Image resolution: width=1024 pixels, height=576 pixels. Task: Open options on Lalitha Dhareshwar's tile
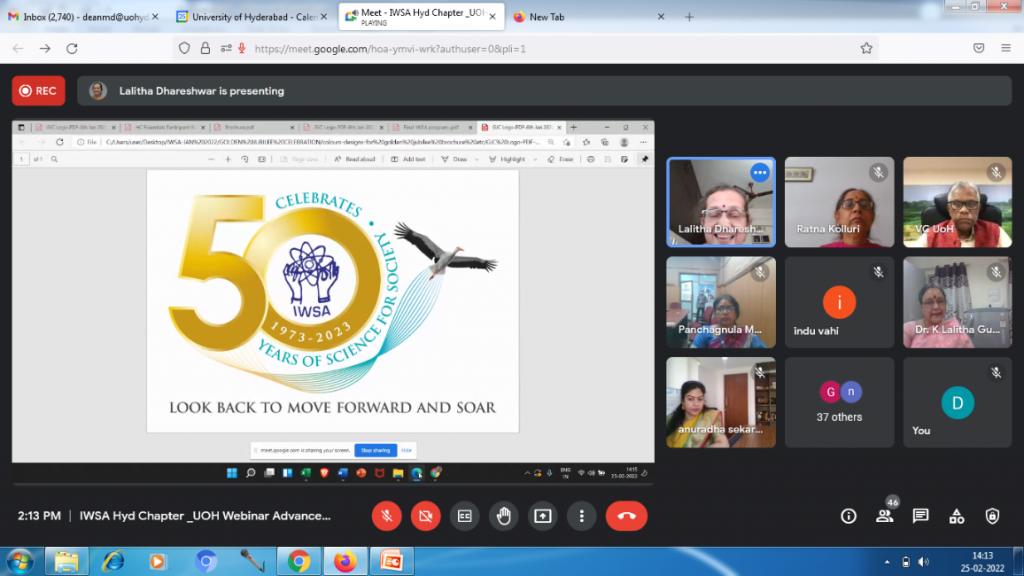point(760,173)
